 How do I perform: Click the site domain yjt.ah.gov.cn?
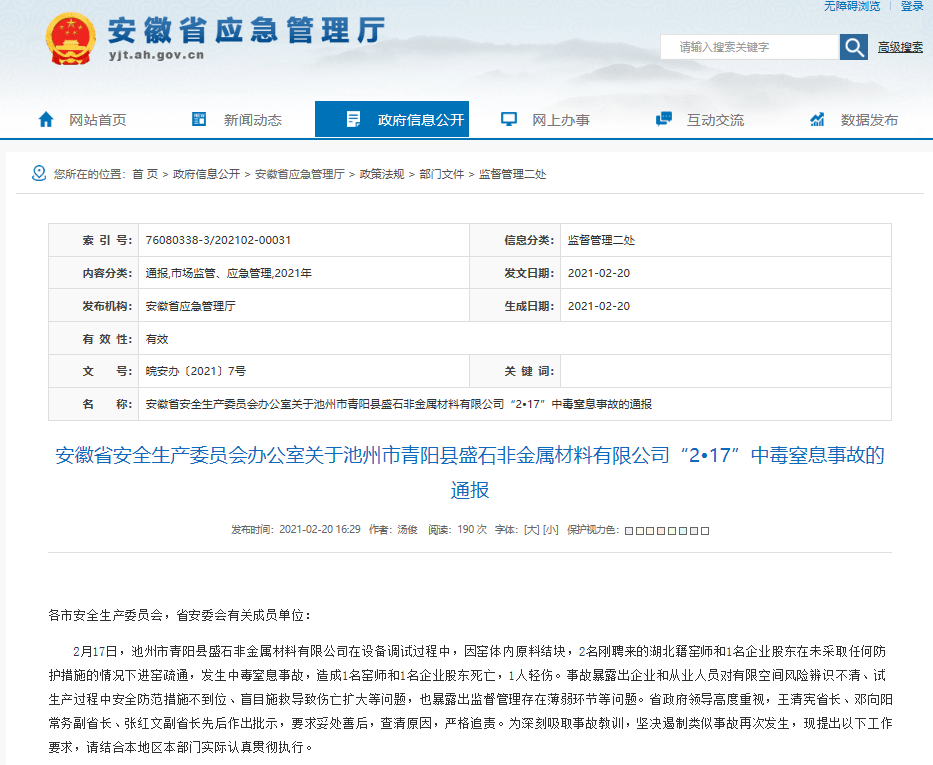click(156, 55)
